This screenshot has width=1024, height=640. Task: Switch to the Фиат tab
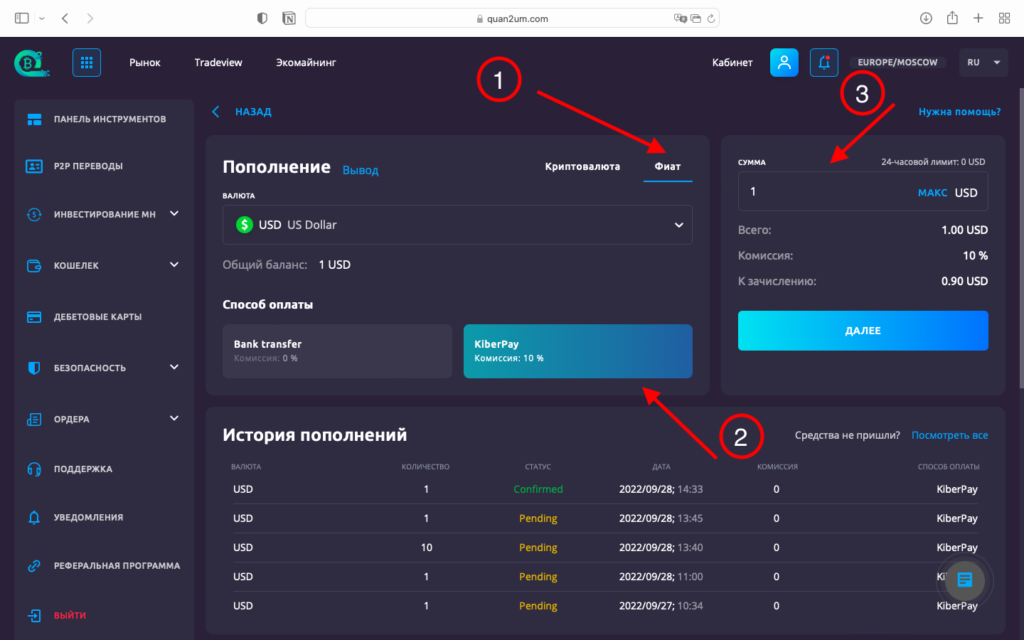[667, 167]
